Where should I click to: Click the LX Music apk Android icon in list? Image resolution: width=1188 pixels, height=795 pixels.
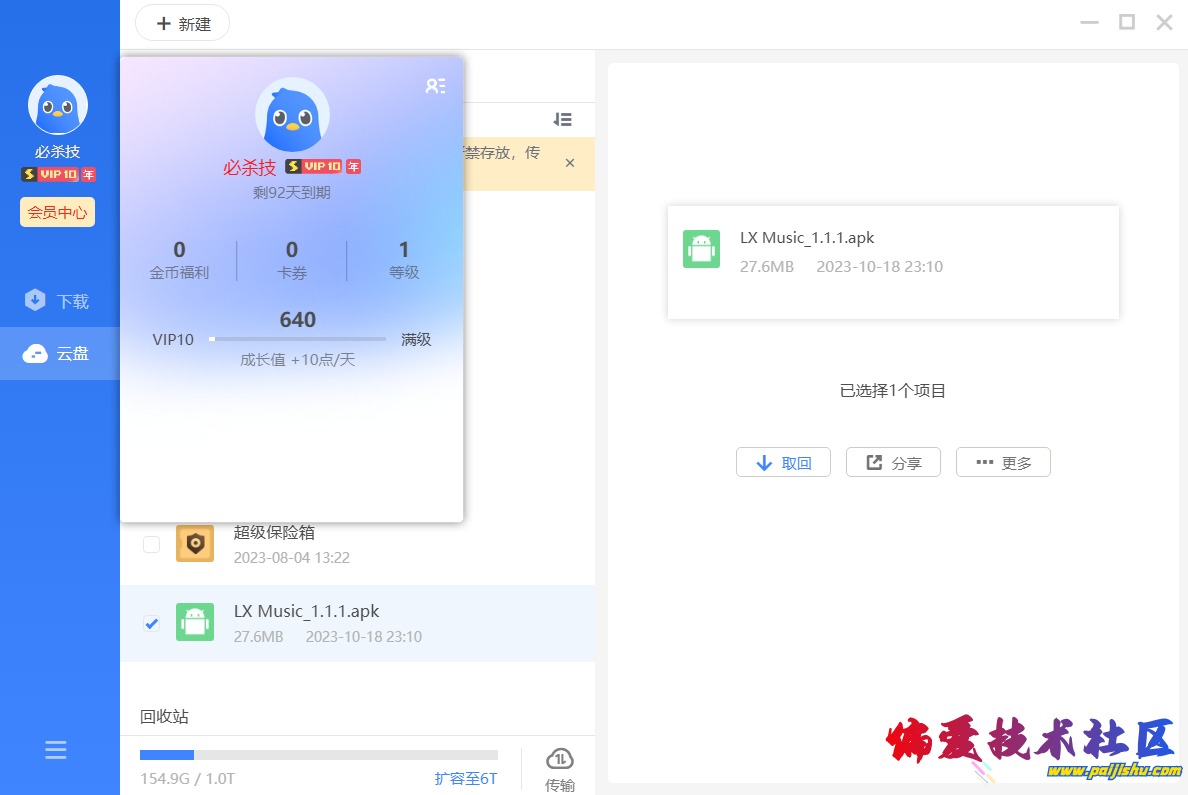[195, 622]
